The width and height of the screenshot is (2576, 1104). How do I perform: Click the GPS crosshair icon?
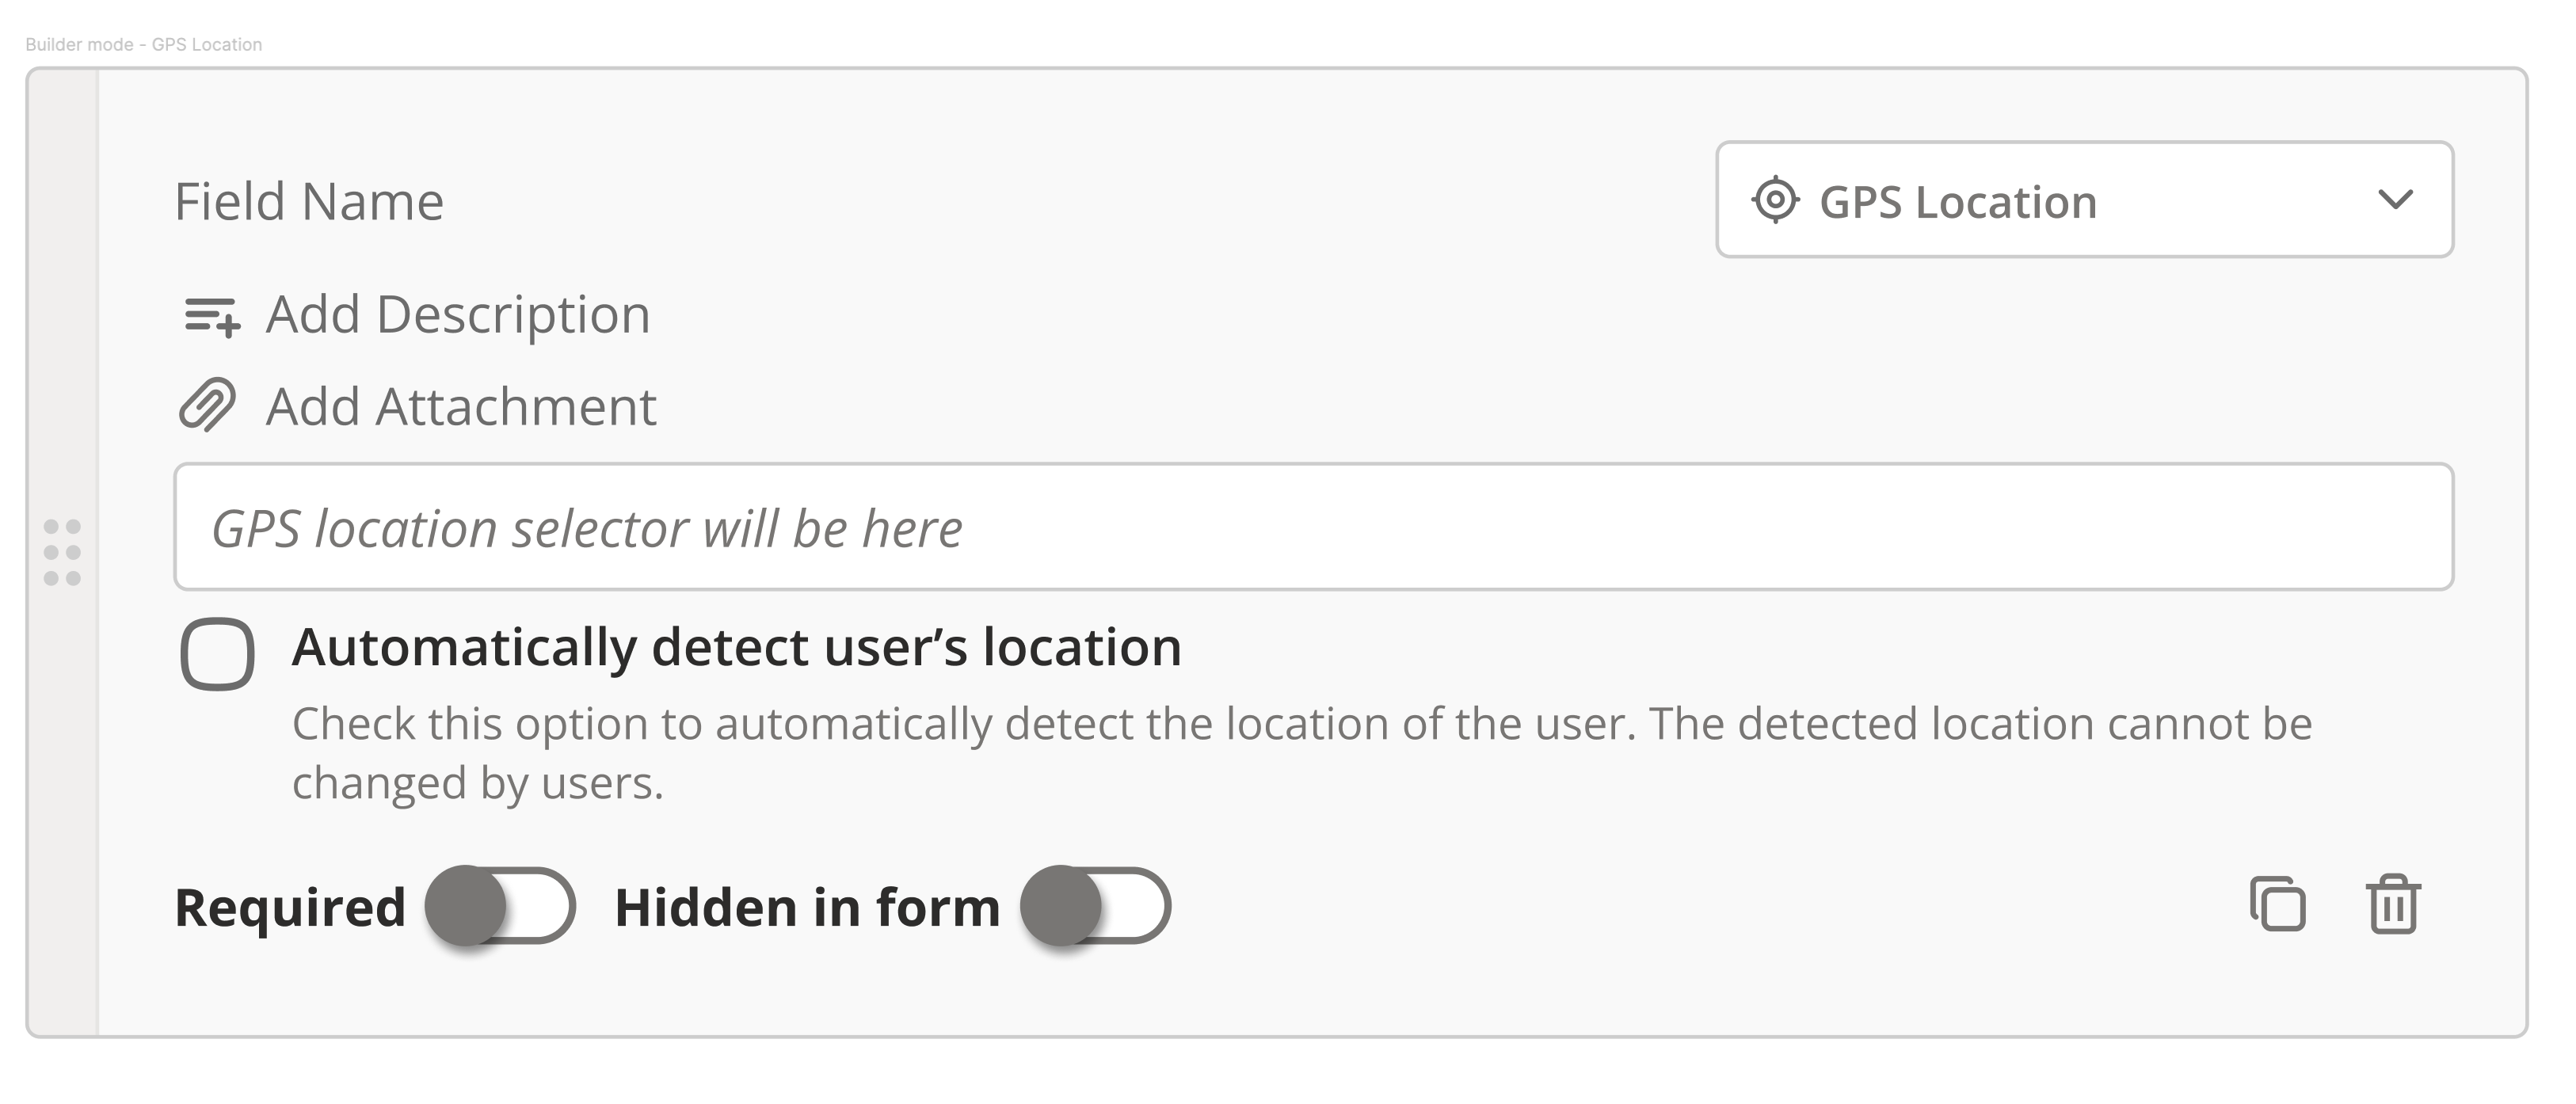click(1775, 200)
